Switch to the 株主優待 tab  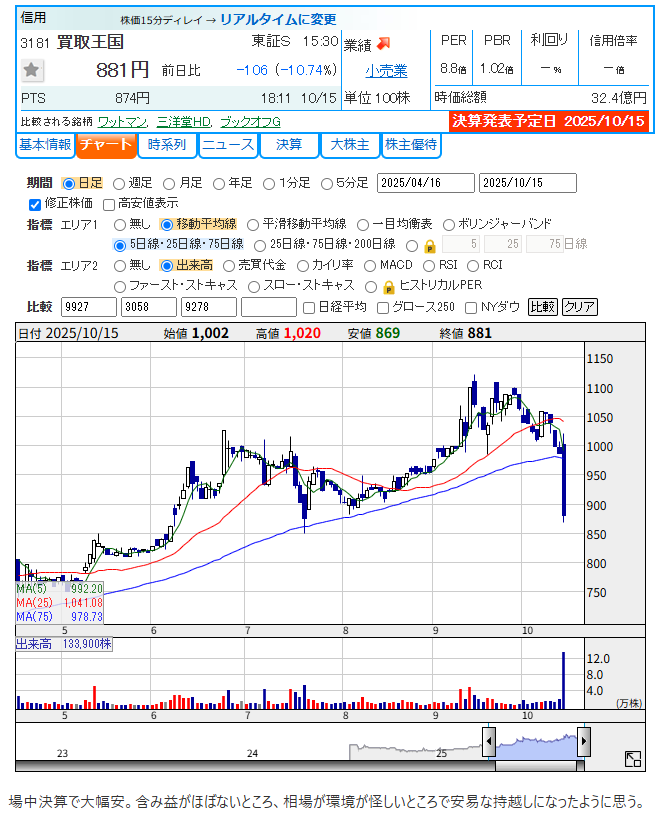click(411, 145)
